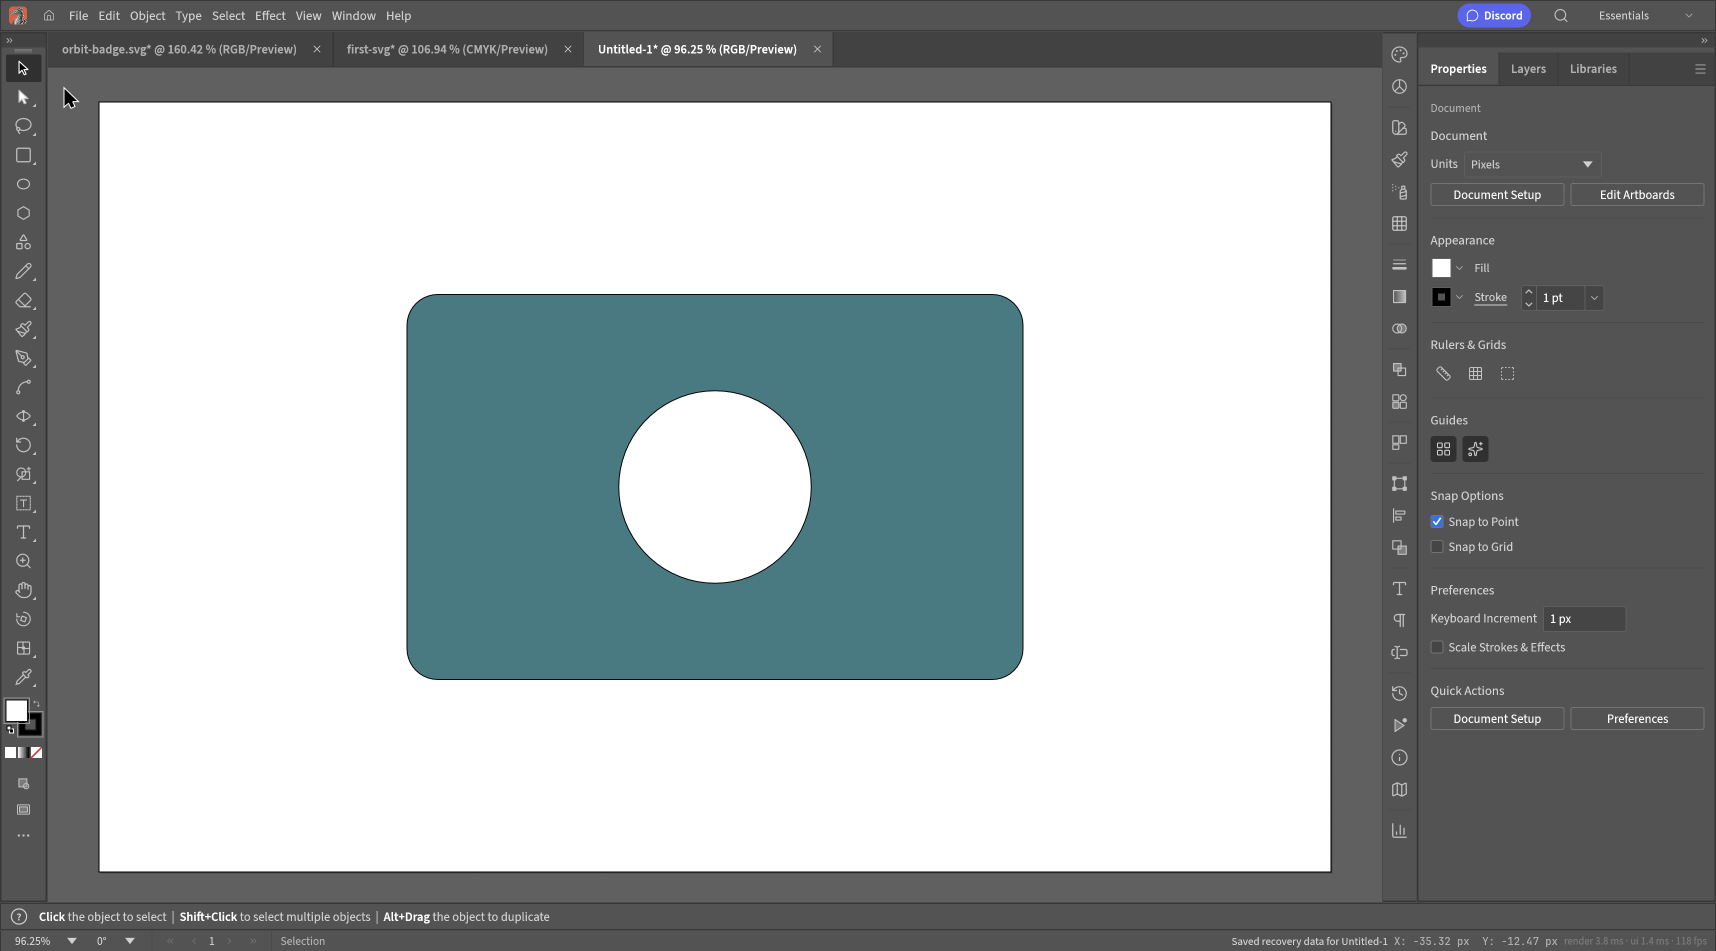Open the Object menu
Viewport: 1716px width, 951px height.
pyautogui.click(x=147, y=15)
